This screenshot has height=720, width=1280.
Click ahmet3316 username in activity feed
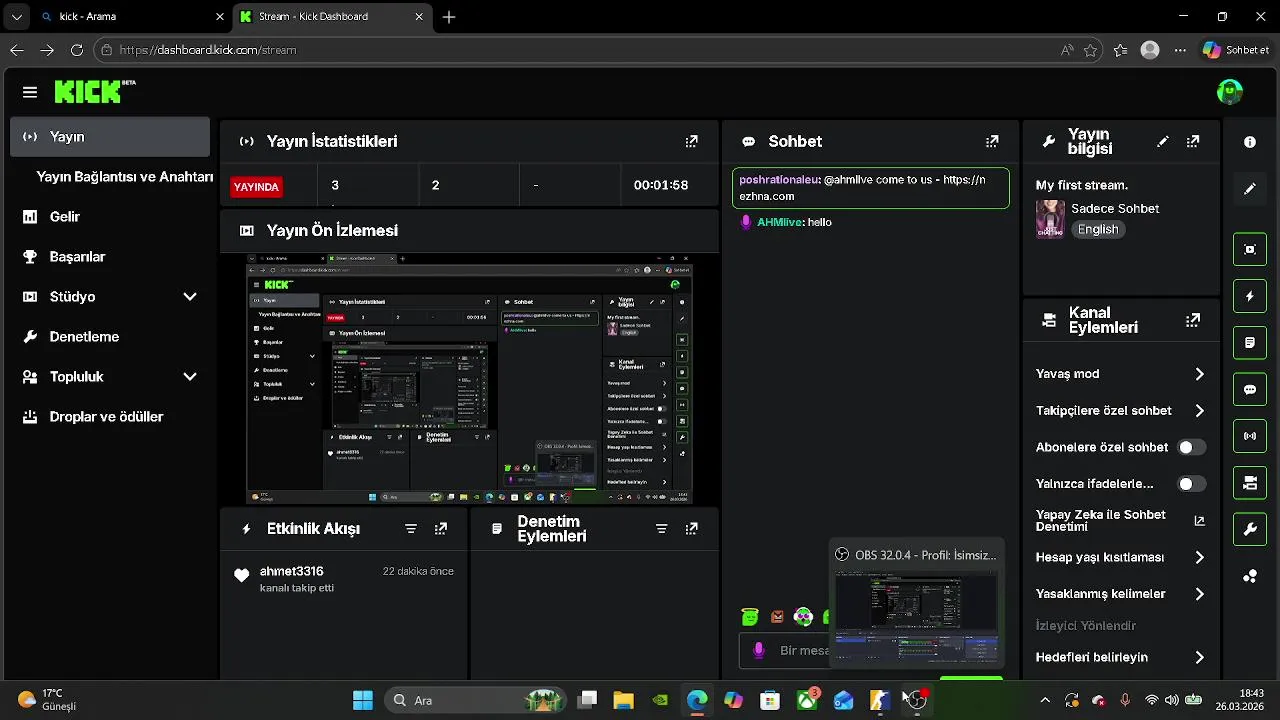click(291, 571)
